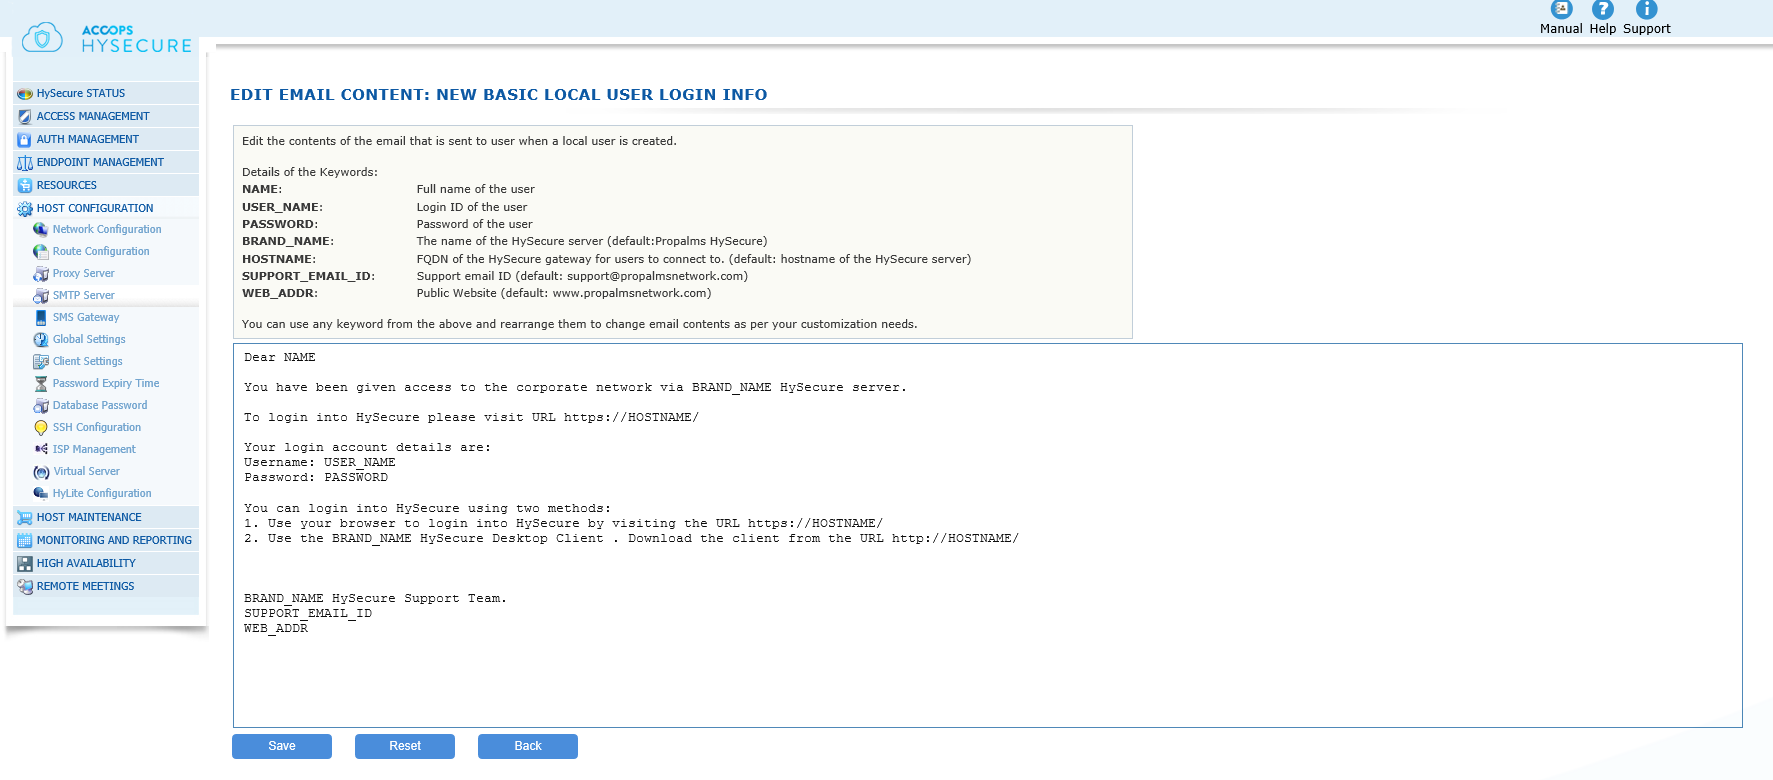Viewport: 1773px width, 780px height.
Task: Click the Access Management icon
Action: pyautogui.click(x=25, y=117)
